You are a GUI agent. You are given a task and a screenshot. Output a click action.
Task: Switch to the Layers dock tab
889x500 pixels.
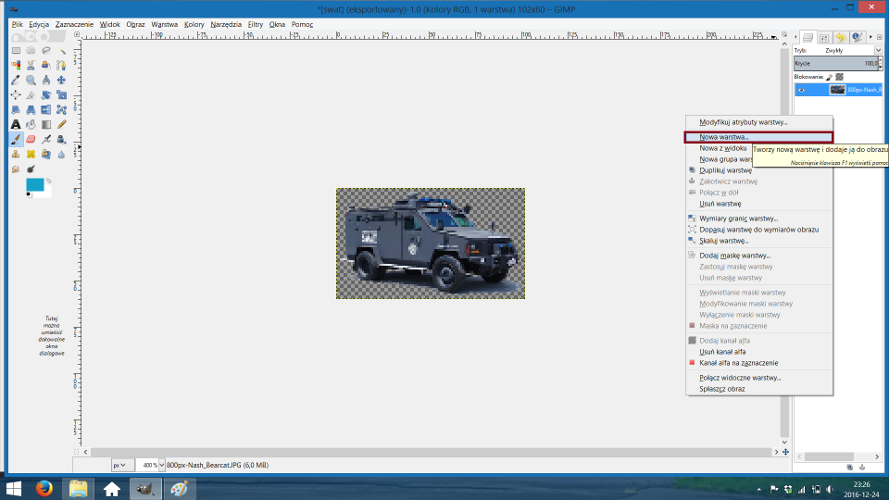click(x=808, y=37)
